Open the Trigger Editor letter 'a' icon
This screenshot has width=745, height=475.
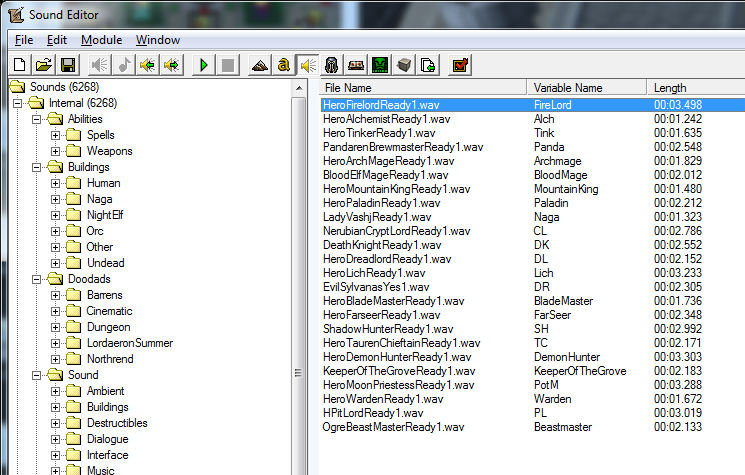[284, 65]
